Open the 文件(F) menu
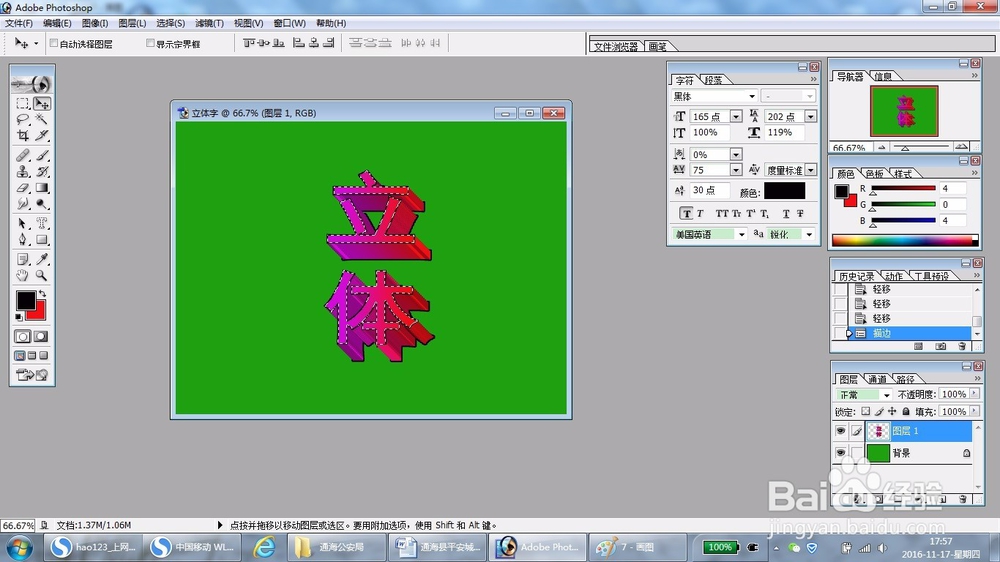Screen dimensions: 1000x562 [18, 23]
